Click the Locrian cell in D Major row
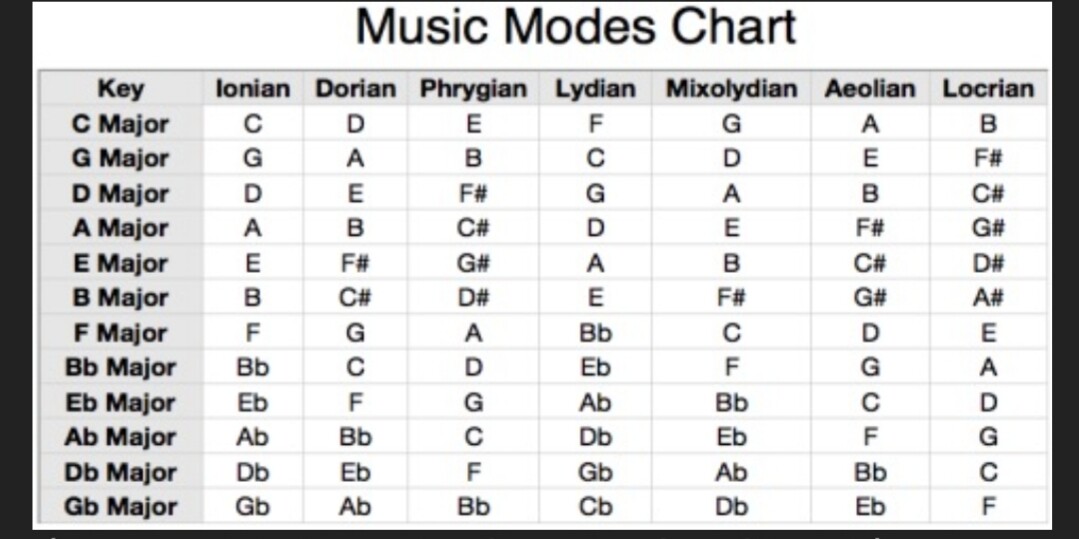Screen dimensions: 1079x539 (x=987, y=193)
